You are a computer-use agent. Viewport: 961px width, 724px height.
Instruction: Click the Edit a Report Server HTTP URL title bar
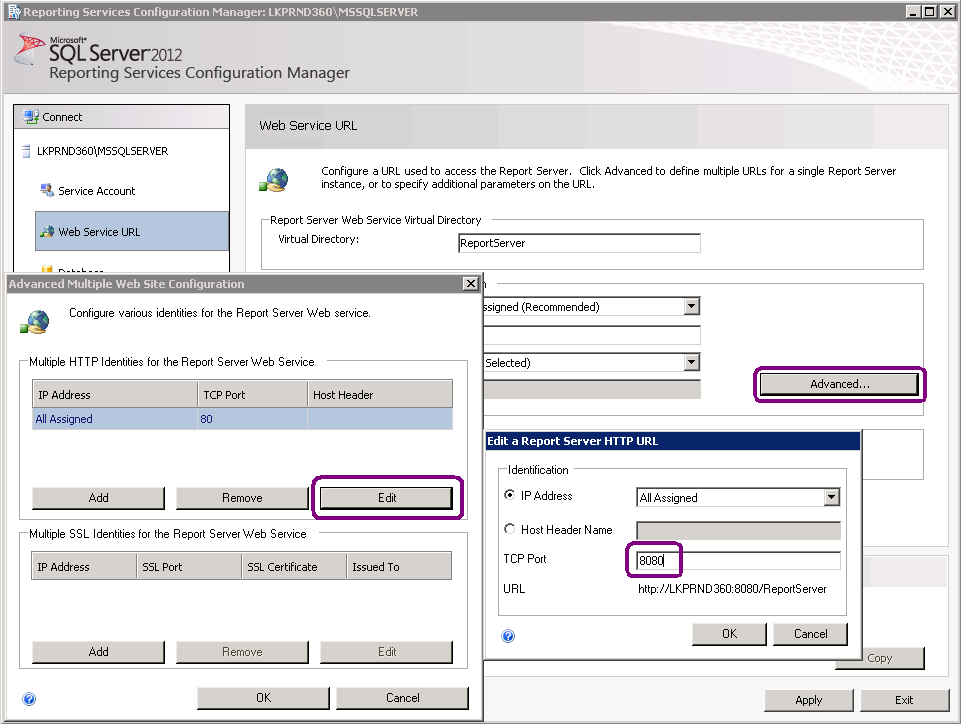pyautogui.click(x=673, y=441)
